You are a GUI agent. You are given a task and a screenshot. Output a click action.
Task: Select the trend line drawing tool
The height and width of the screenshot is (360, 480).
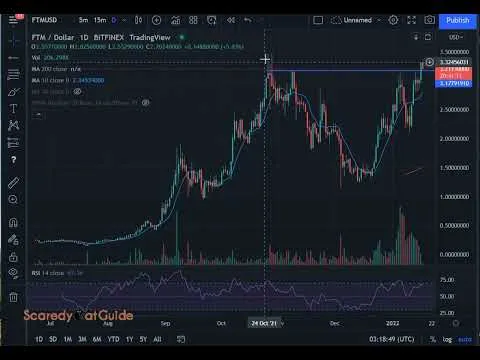click(13, 58)
